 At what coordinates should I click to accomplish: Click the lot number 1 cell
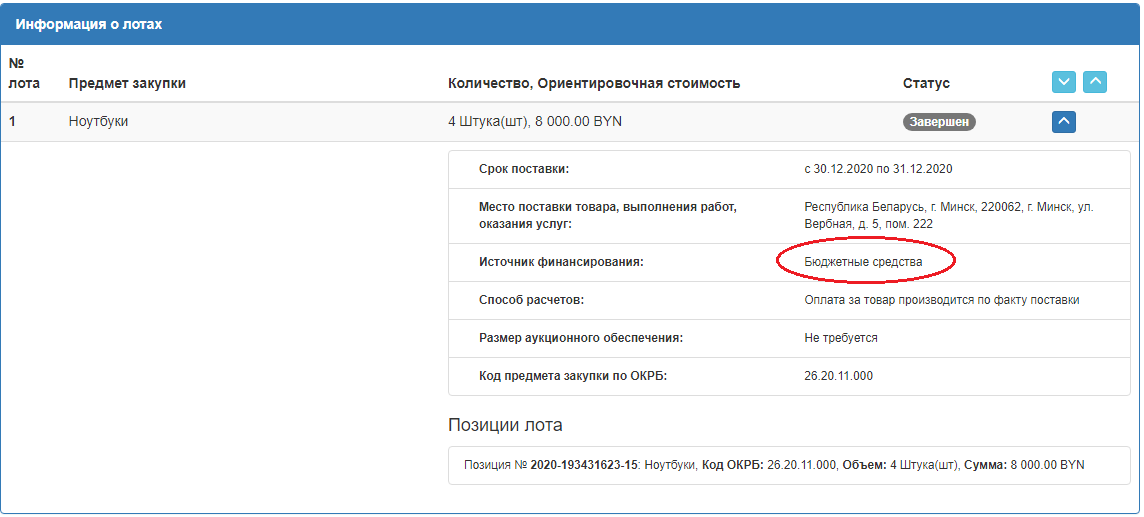[x=12, y=122]
